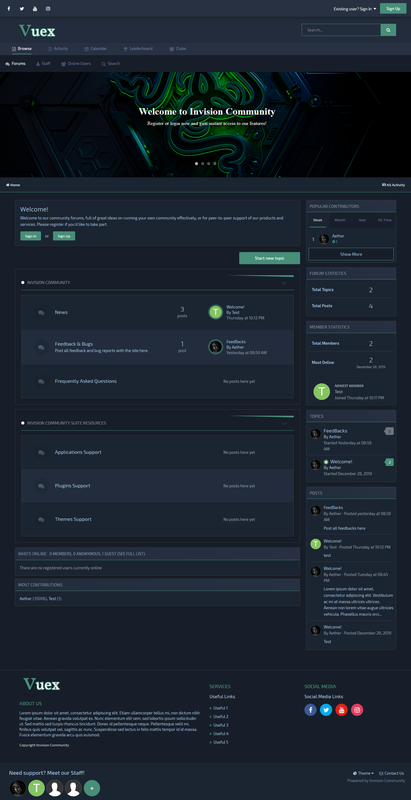Image resolution: width=411 pixels, height=800 pixels.
Task: Open Aether's avatar in Popular Contributors
Action: pos(324,239)
